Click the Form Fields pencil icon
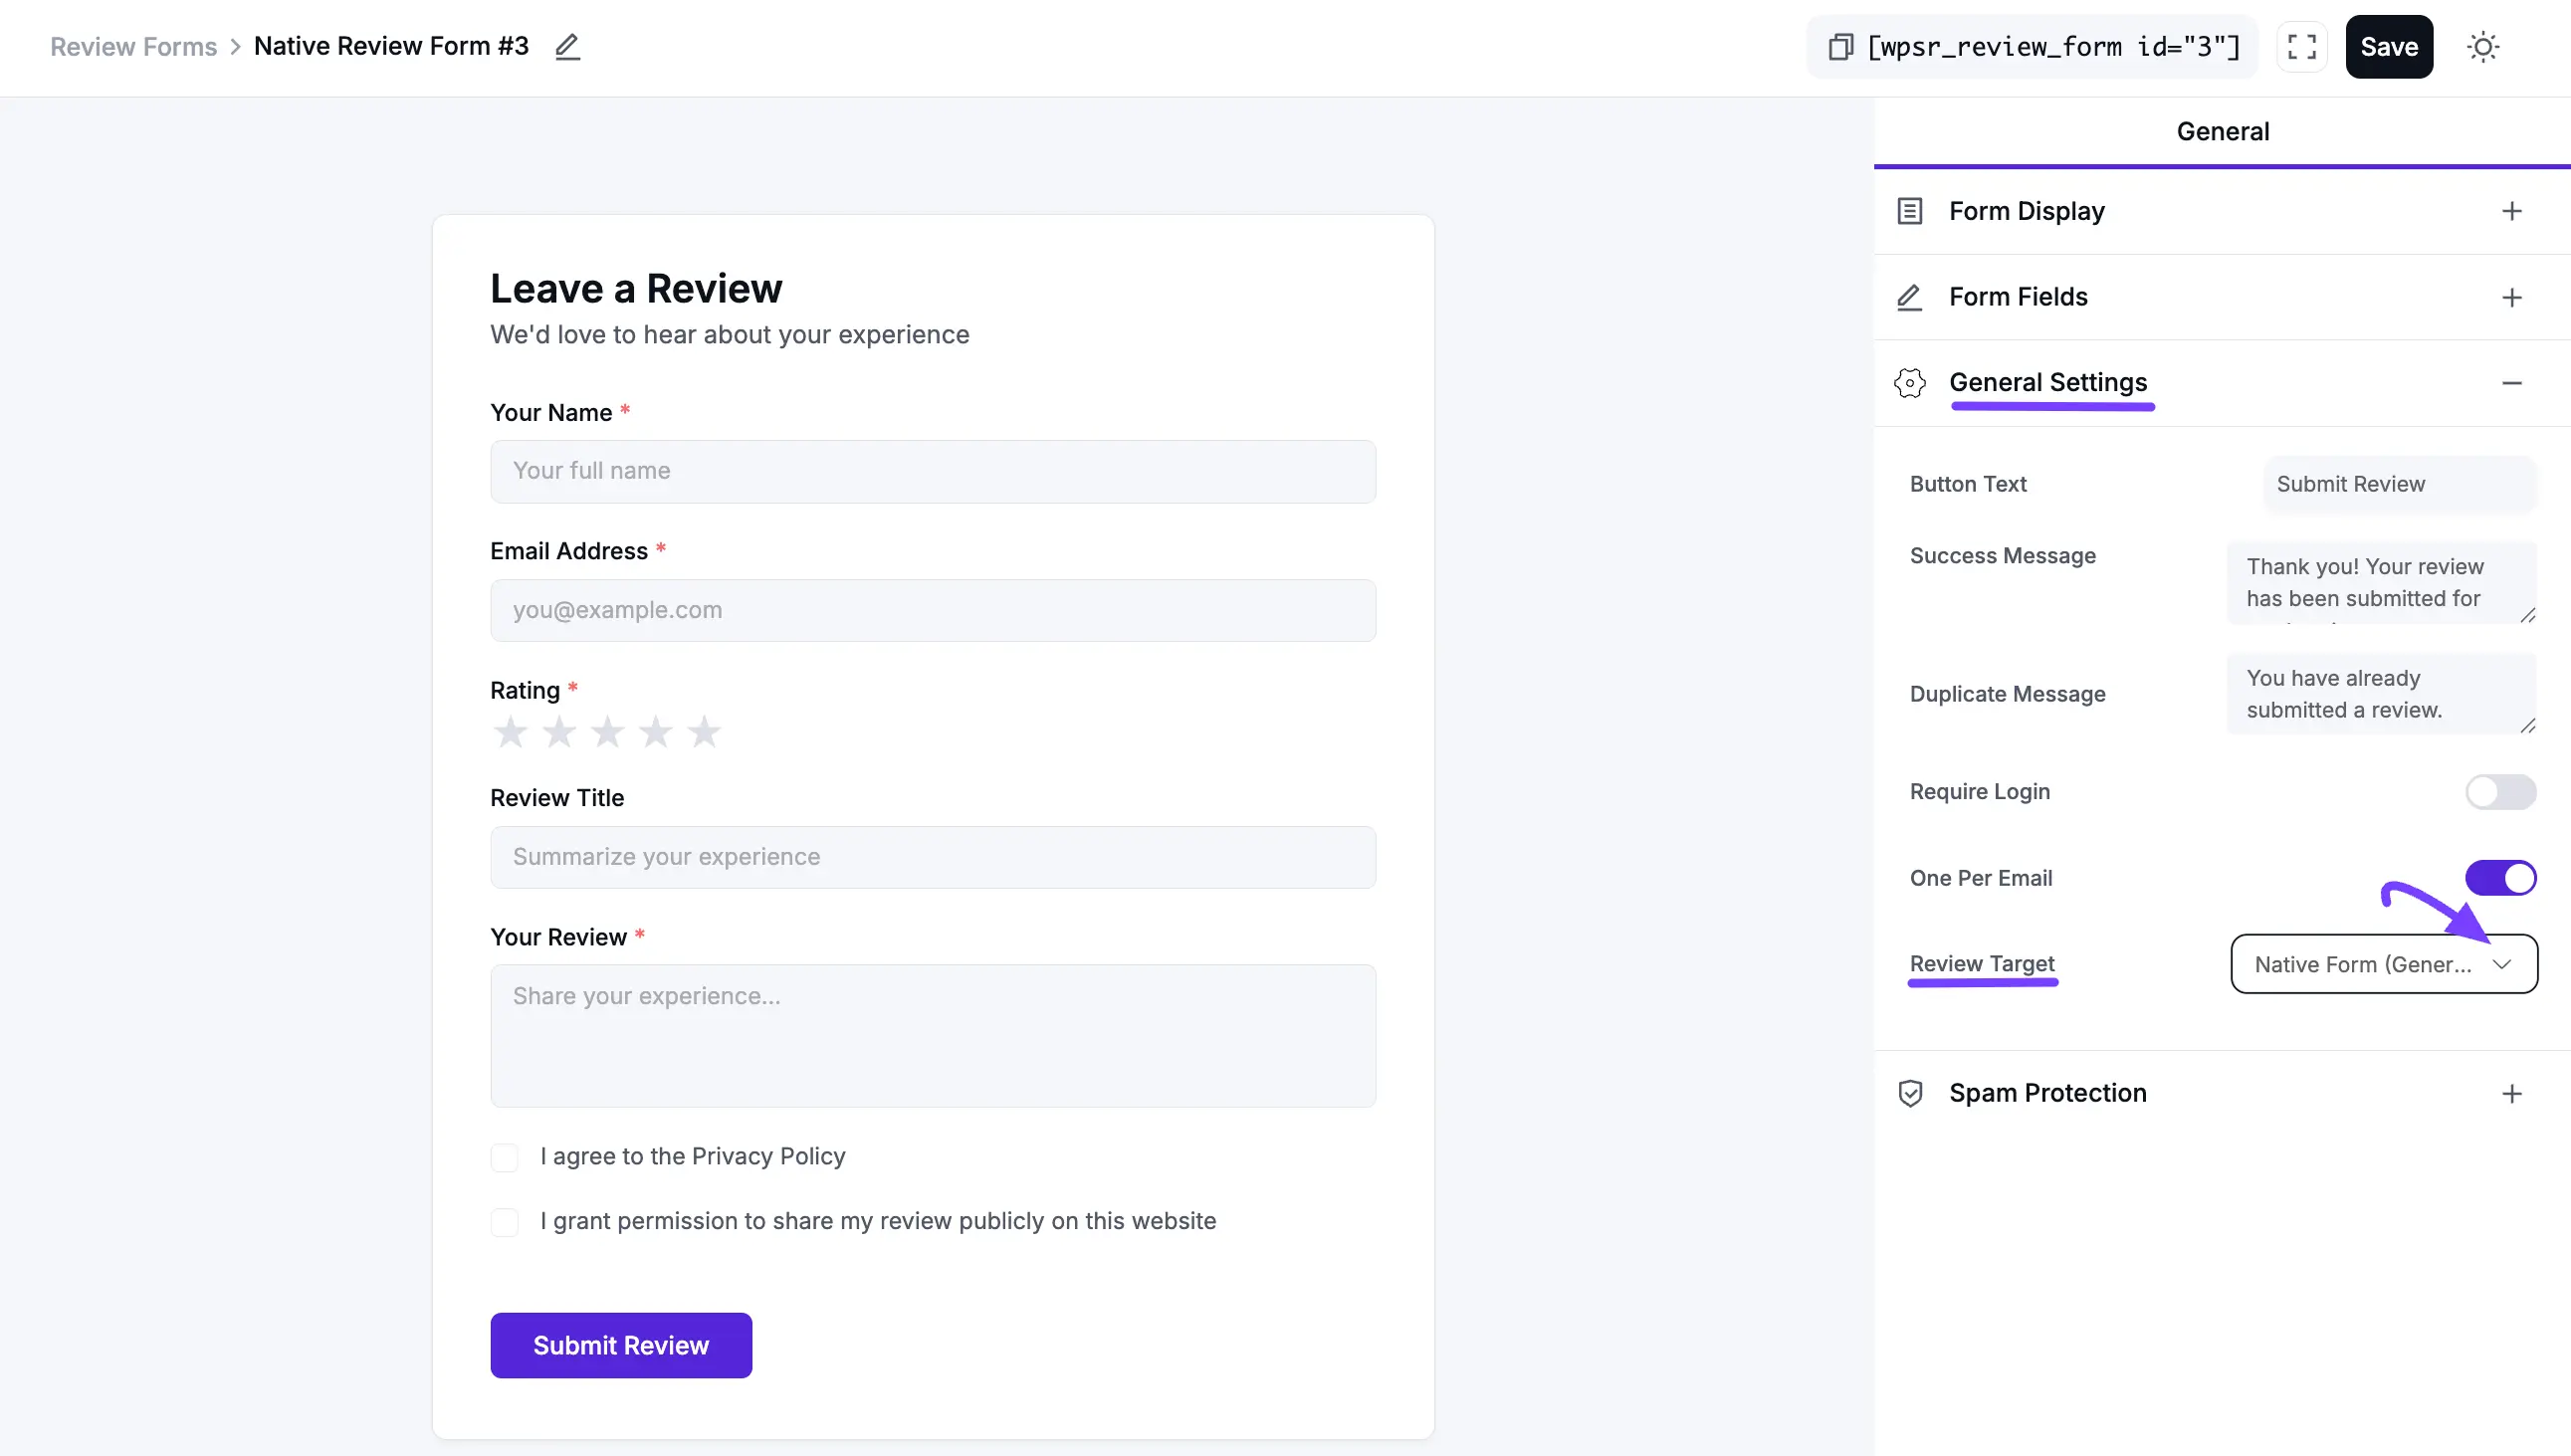 tap(1910, 297)
